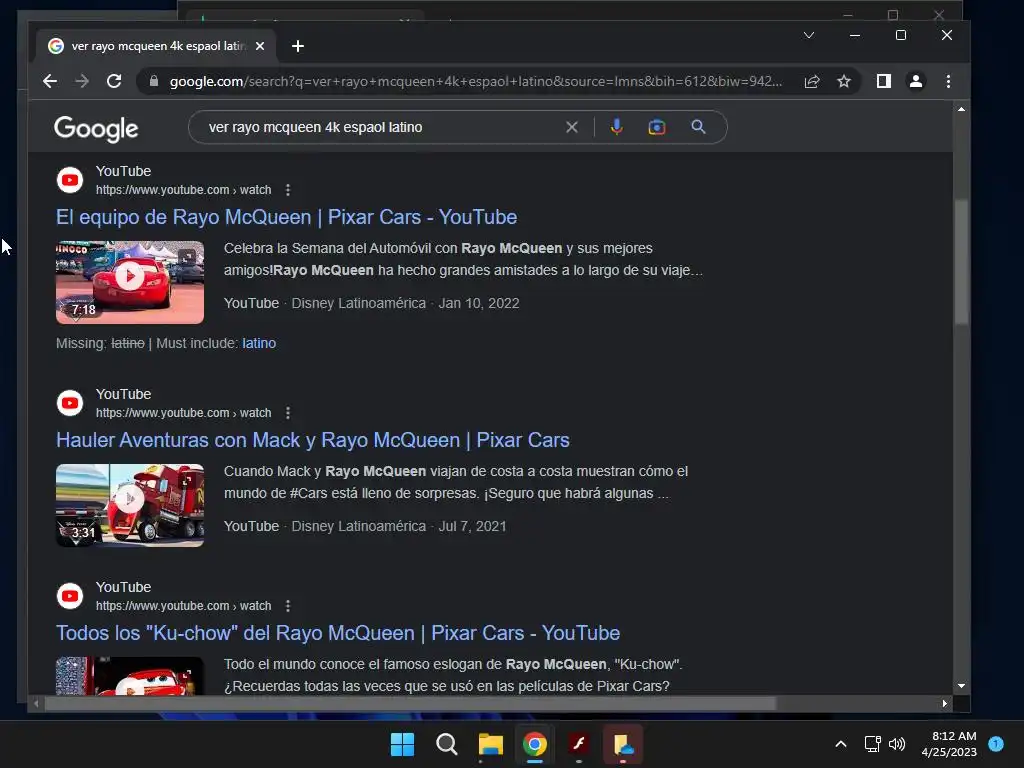Click 'Disney Latinoamérica · Jul 7, 2021' text
Image resolution: width=1024 pixels, height=768 pixels.
[x=398, y=526]
